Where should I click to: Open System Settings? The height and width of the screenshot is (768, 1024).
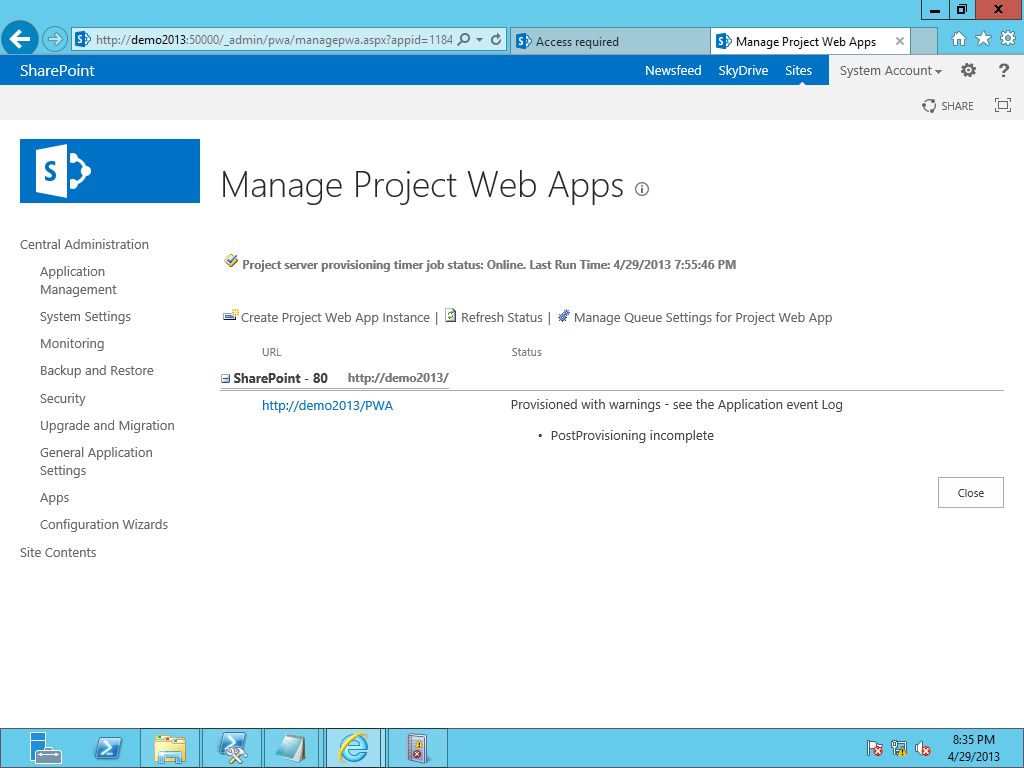click(85, 317)
